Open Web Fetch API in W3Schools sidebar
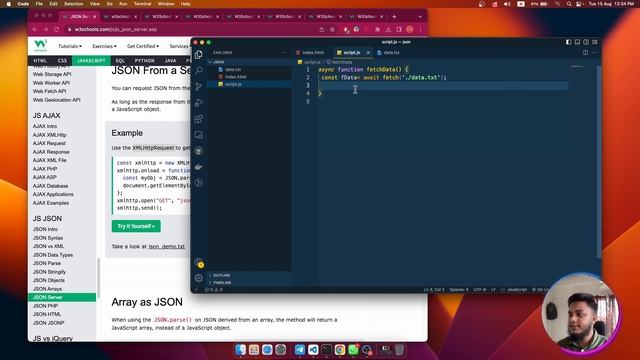Screen dimensions: 640x360 pyautogui.click(x=49, y=91)
